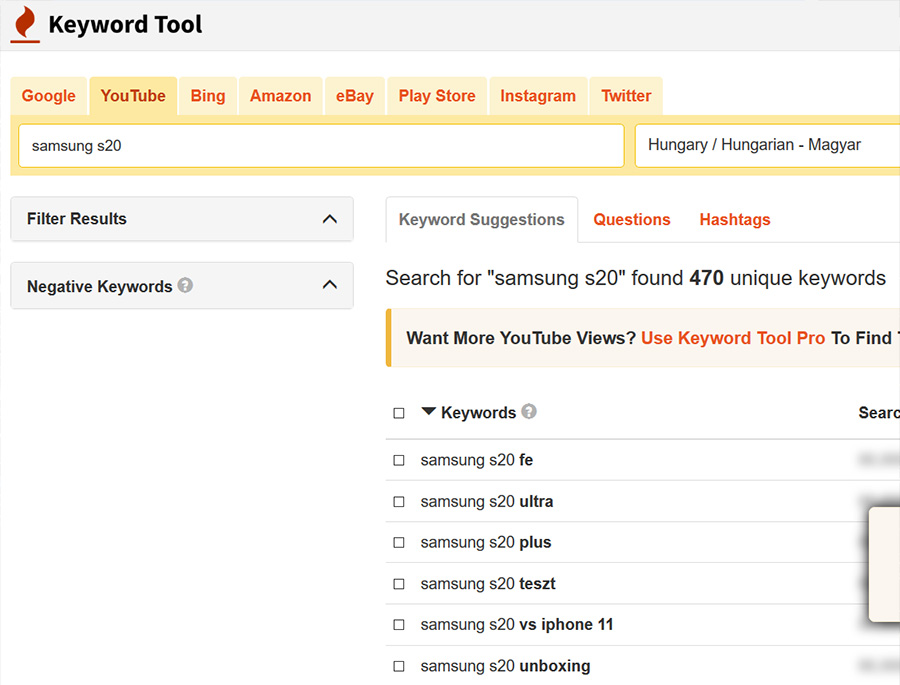Check the box for samsung s20 ultra

399,502
